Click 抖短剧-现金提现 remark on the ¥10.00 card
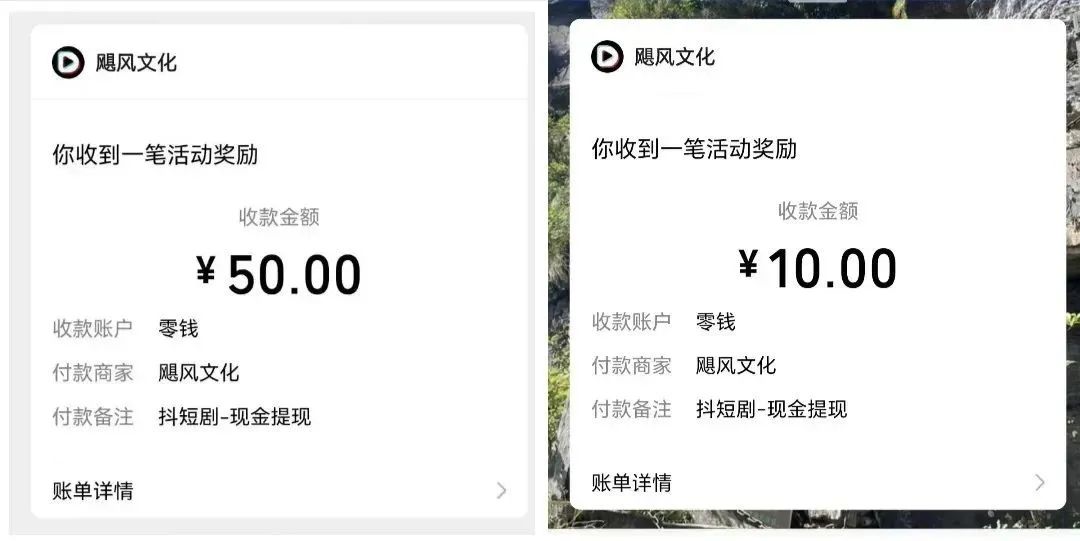The image size is (1080, 541). pos(772,408)
